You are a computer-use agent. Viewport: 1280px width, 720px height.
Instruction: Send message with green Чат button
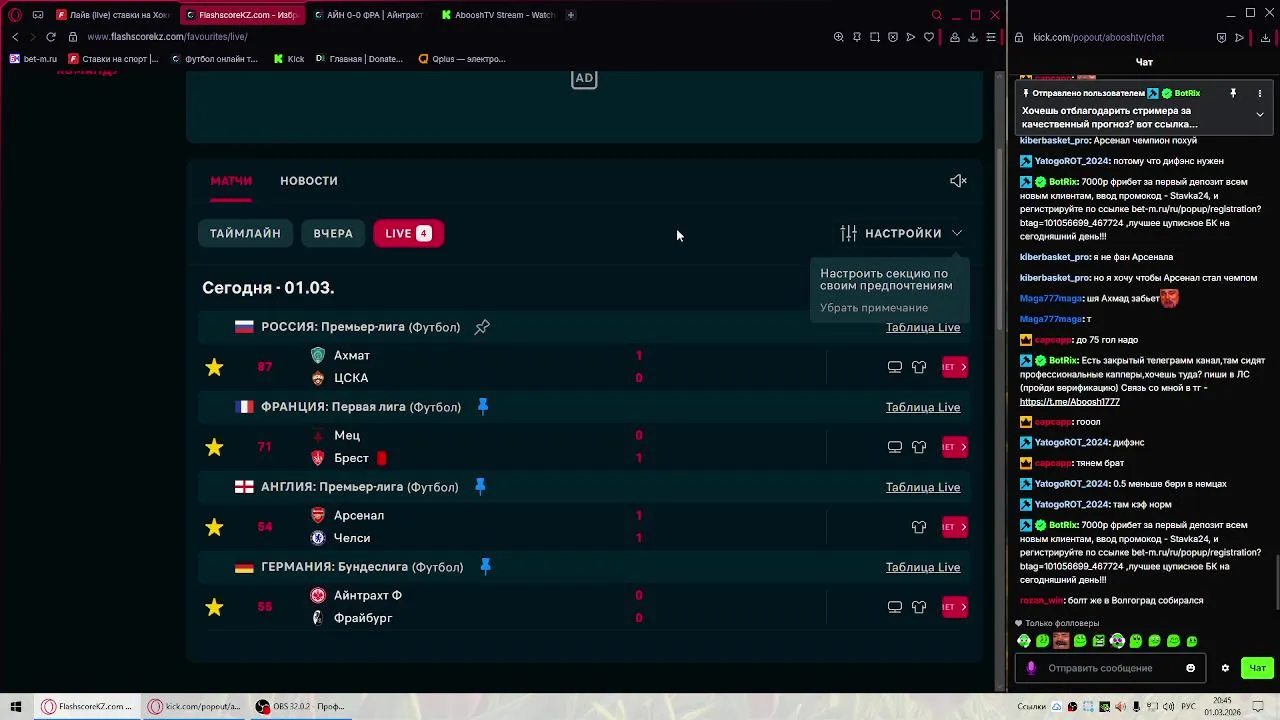[x=1257, y=668]
